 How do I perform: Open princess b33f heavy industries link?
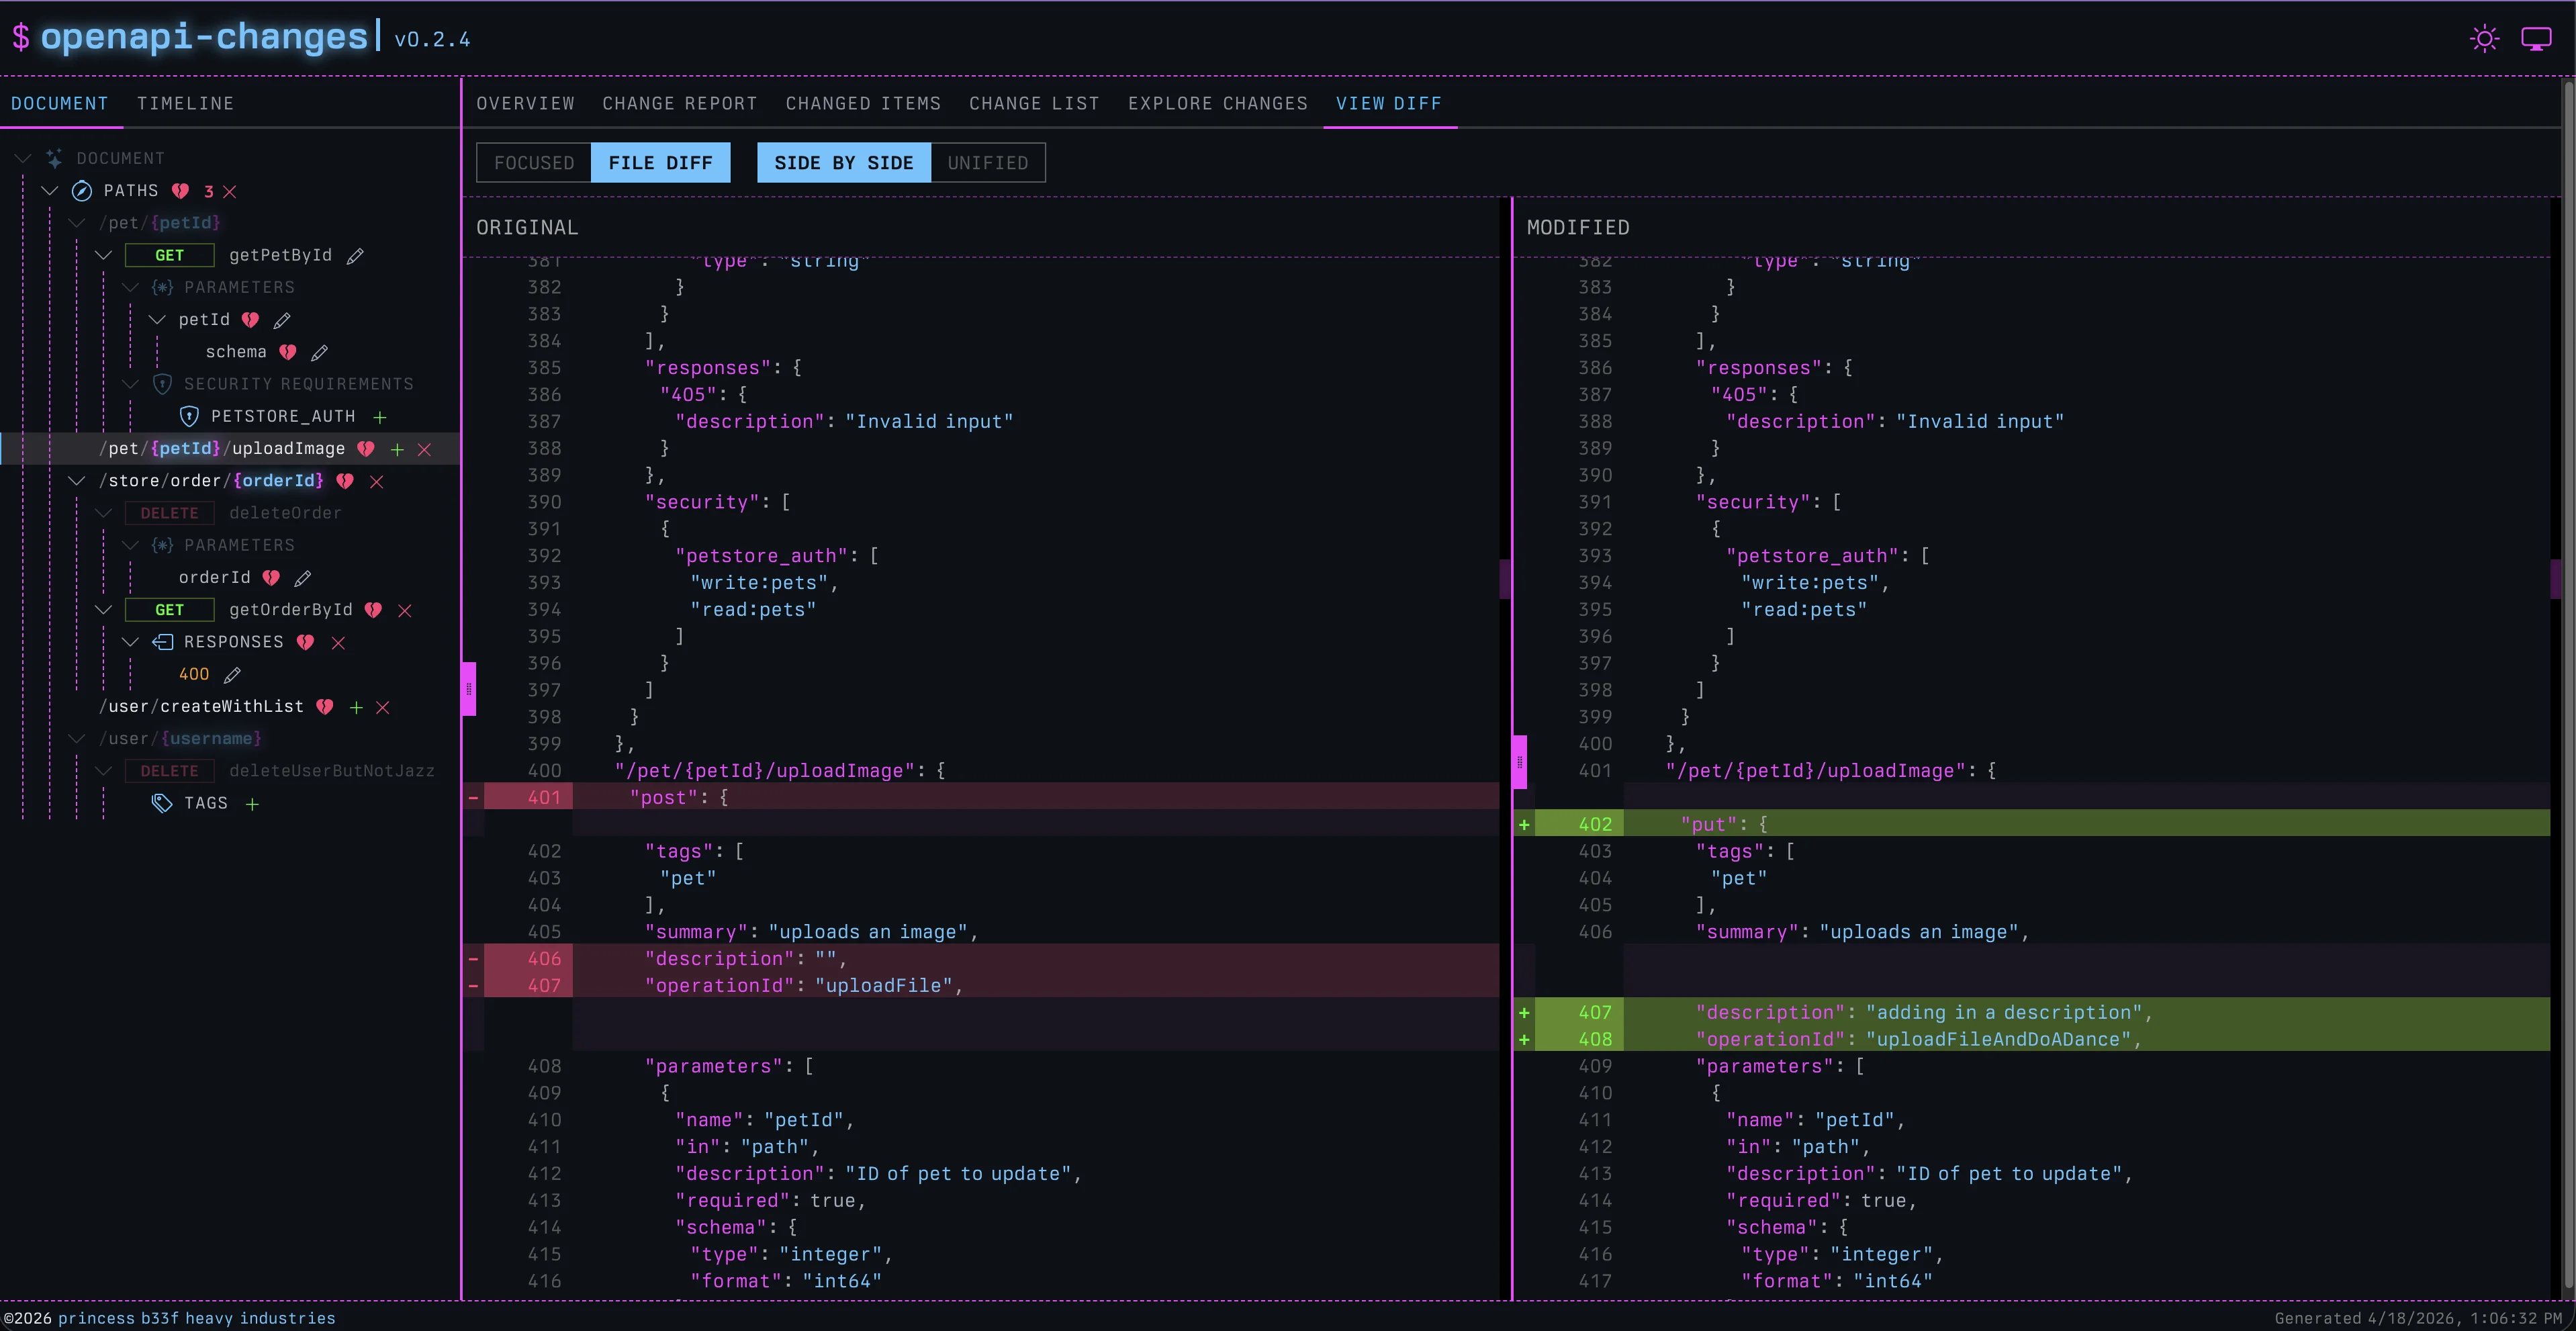(196, 1318)
